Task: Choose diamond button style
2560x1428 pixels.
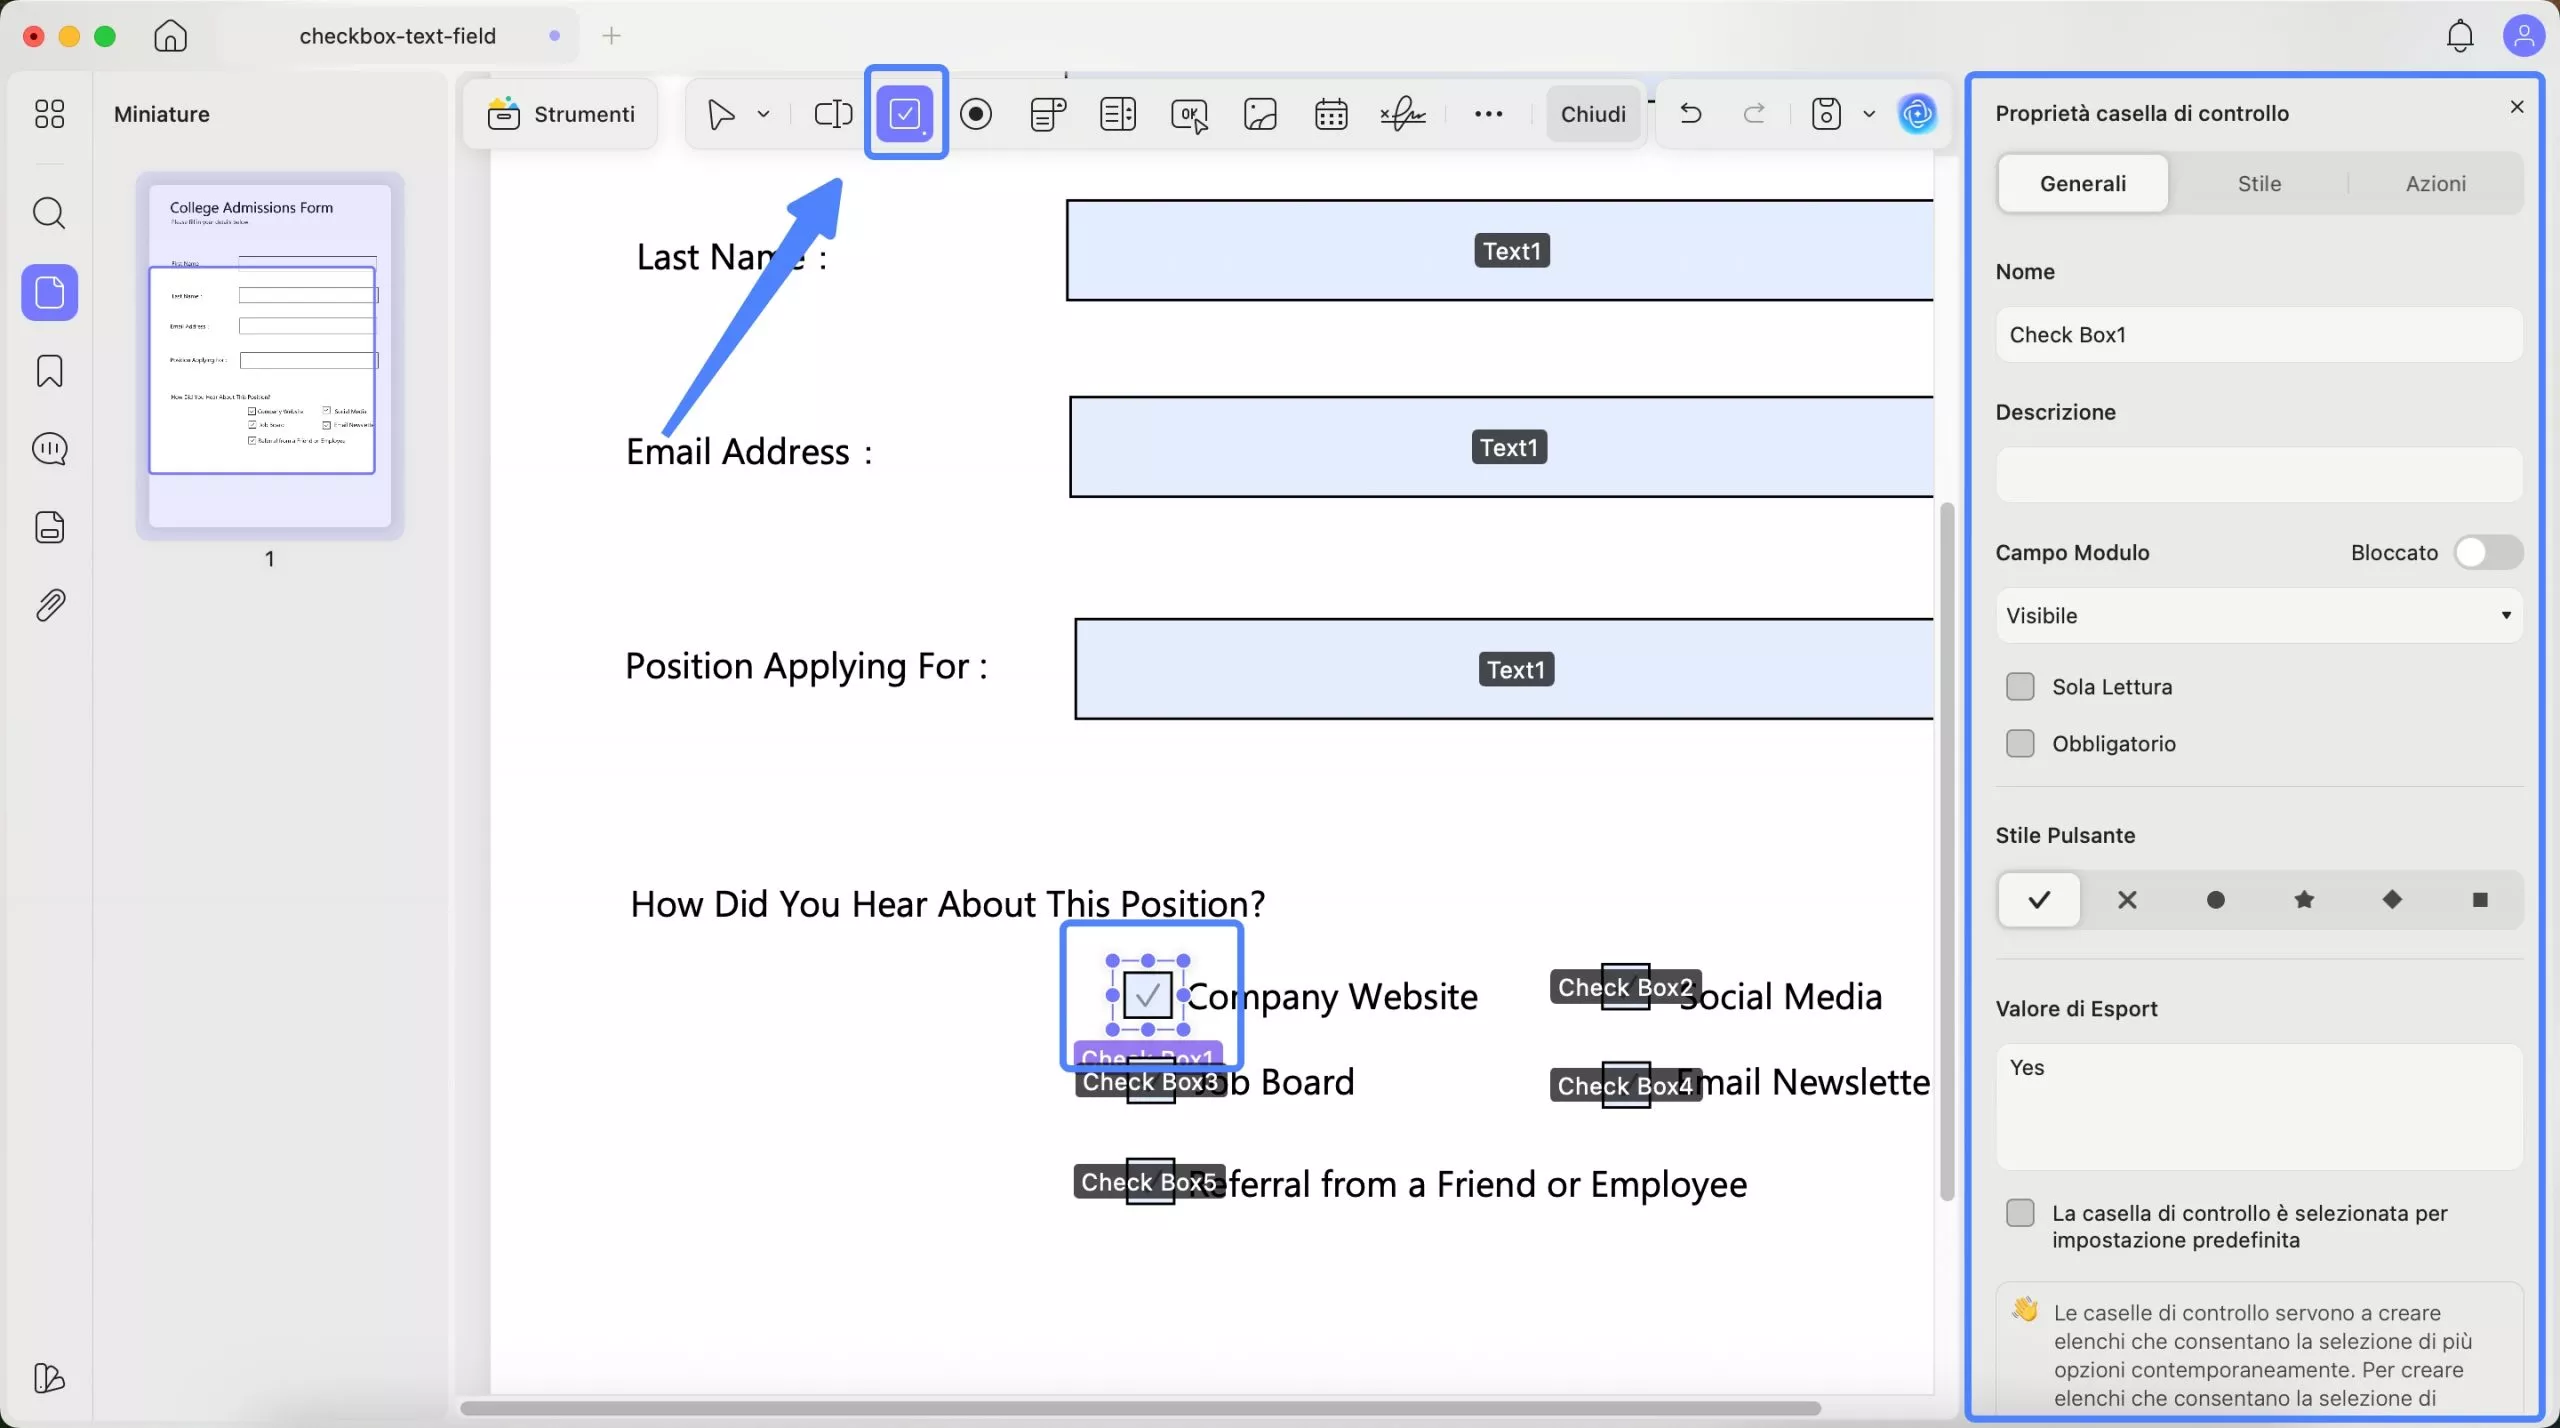Action: click(x=2392, y=900)
